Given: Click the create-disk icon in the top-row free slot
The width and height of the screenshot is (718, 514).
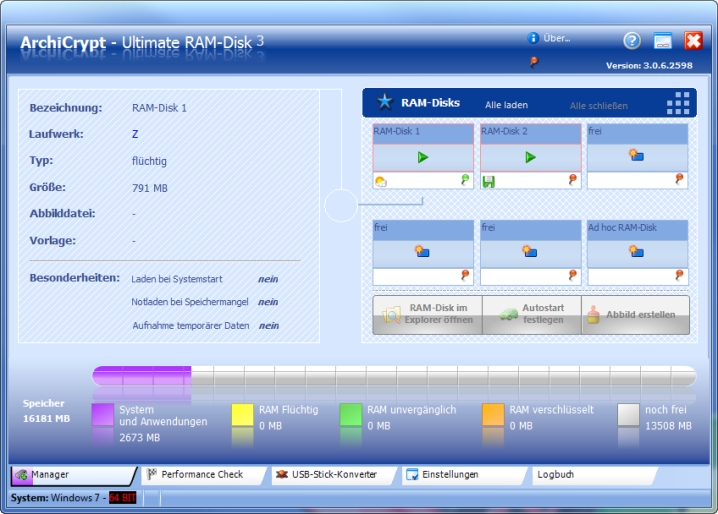Looking at the screenshot, I should coord(636,156).
